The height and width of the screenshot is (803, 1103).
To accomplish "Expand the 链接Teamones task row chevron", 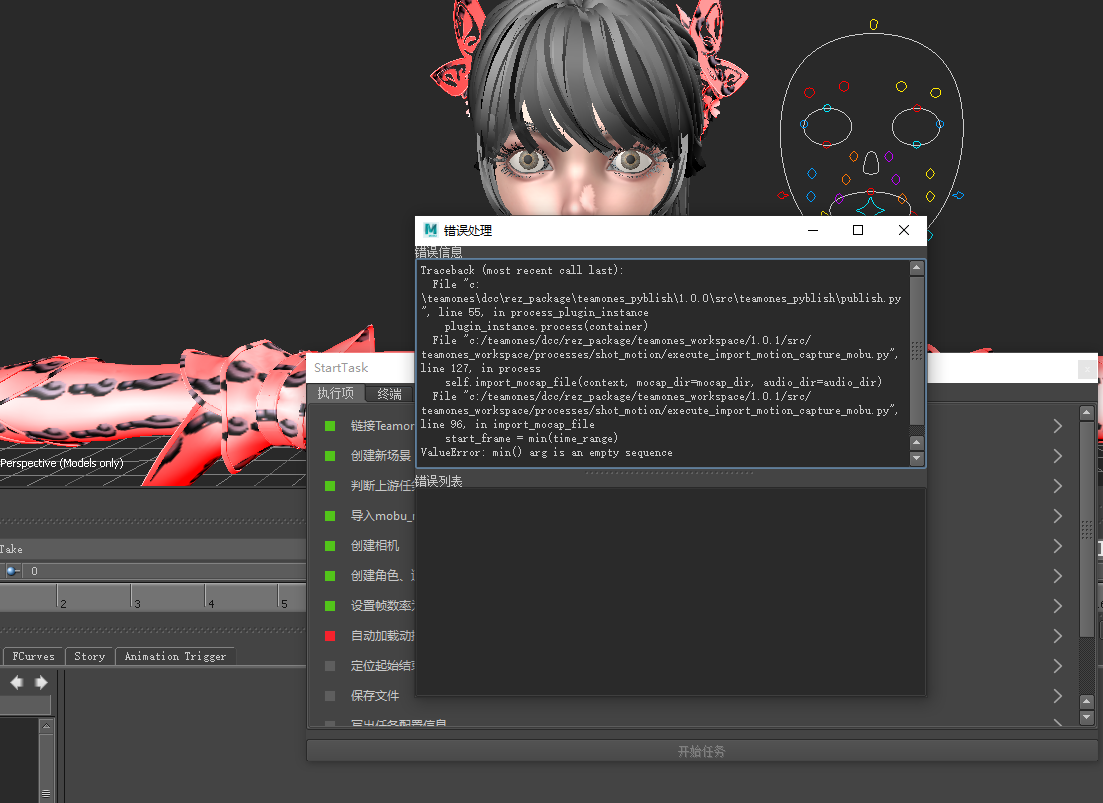I will tap(1057, 426).
